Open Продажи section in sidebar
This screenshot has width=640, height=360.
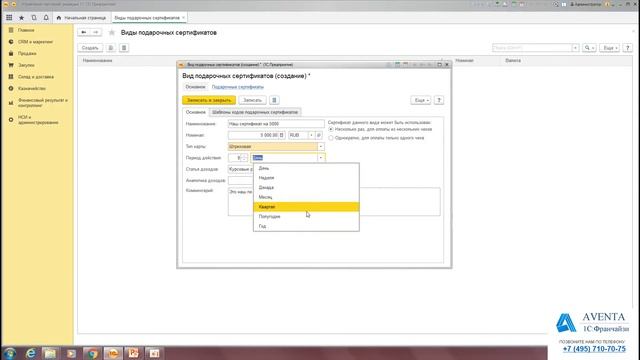[27, 53]
